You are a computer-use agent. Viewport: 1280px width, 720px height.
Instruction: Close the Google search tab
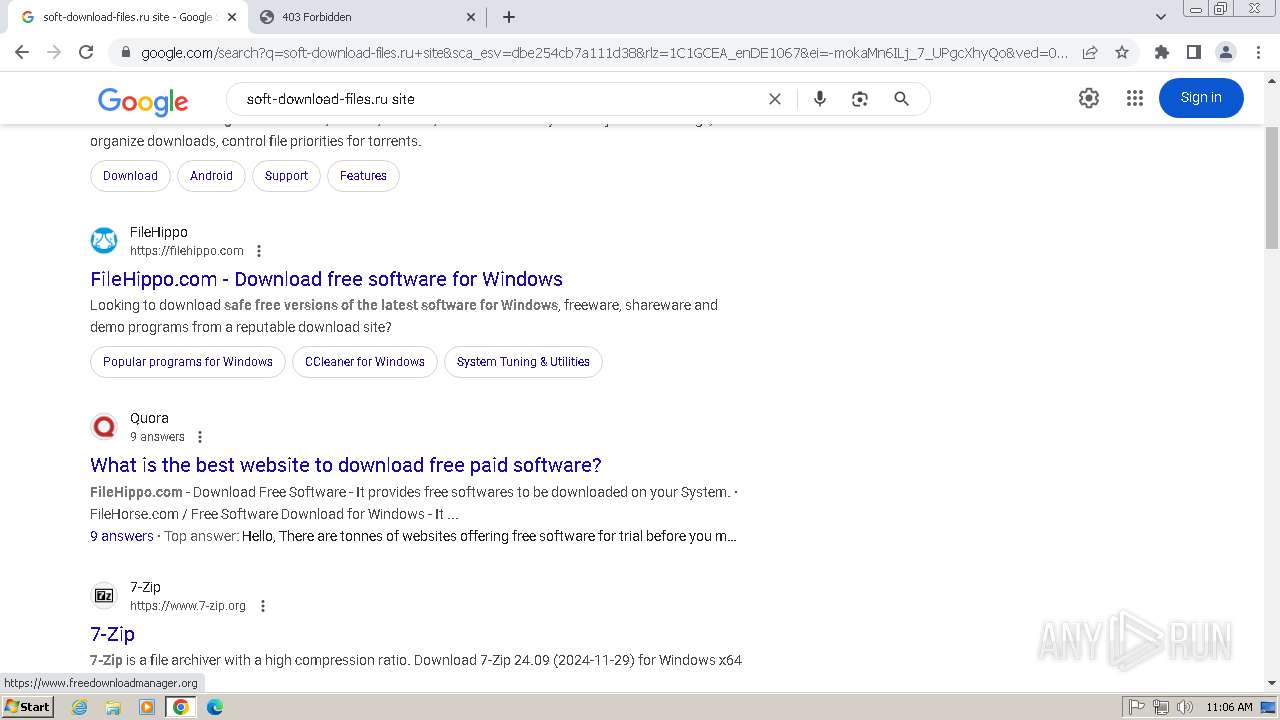(x=232, y=17)
